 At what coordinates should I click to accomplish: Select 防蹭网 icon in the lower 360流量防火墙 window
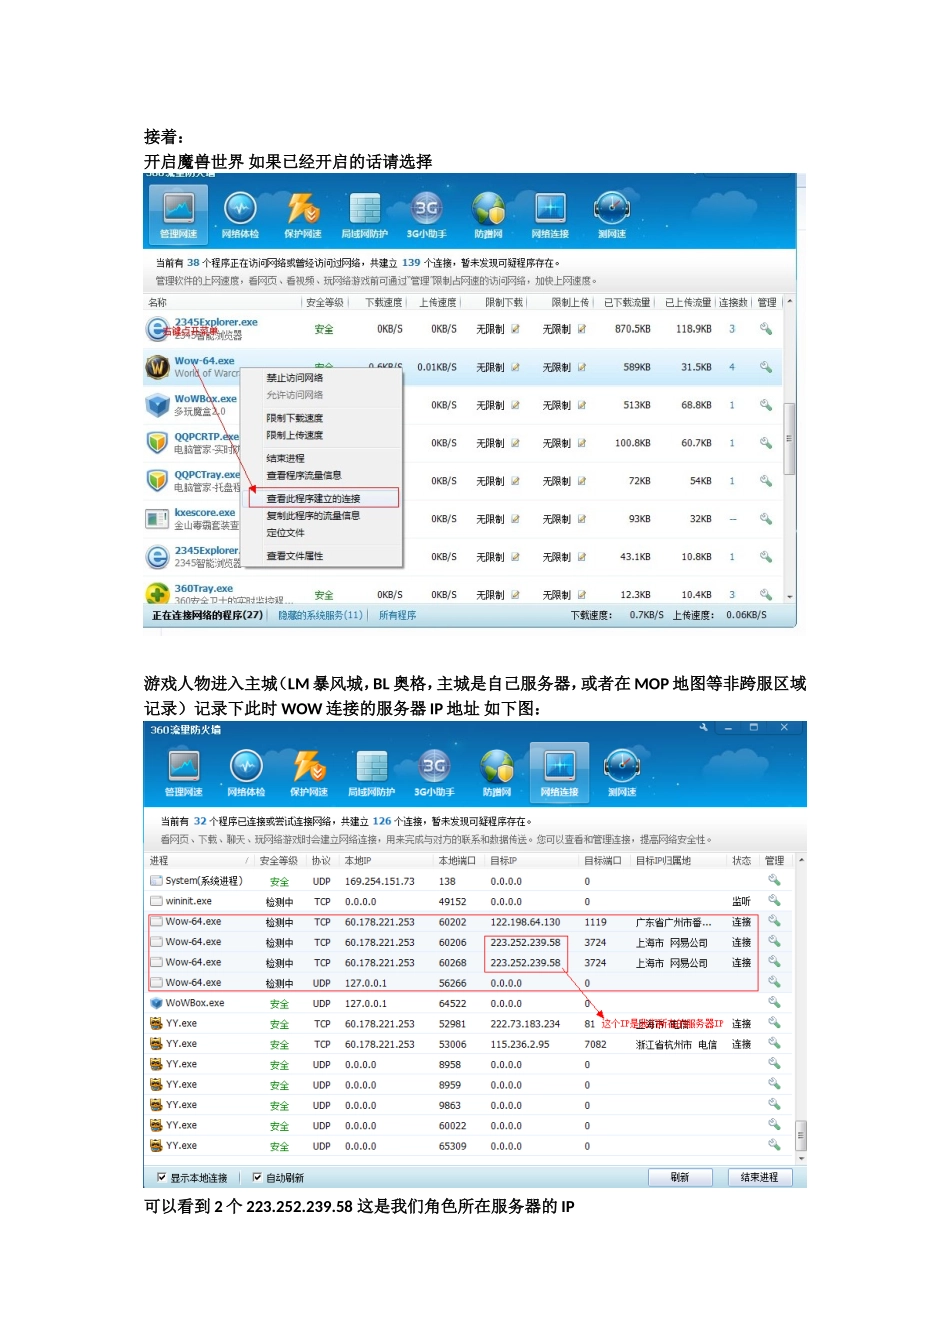[x=497, y=773]
